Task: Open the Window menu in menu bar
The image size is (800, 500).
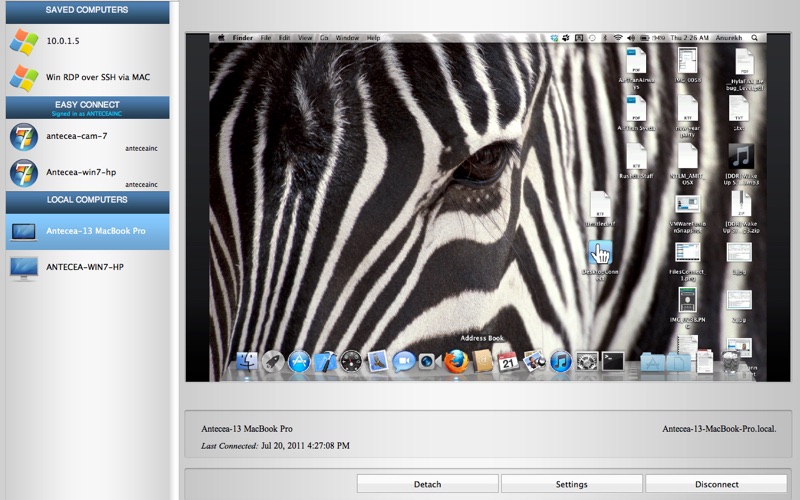Action: pos(347,38)
